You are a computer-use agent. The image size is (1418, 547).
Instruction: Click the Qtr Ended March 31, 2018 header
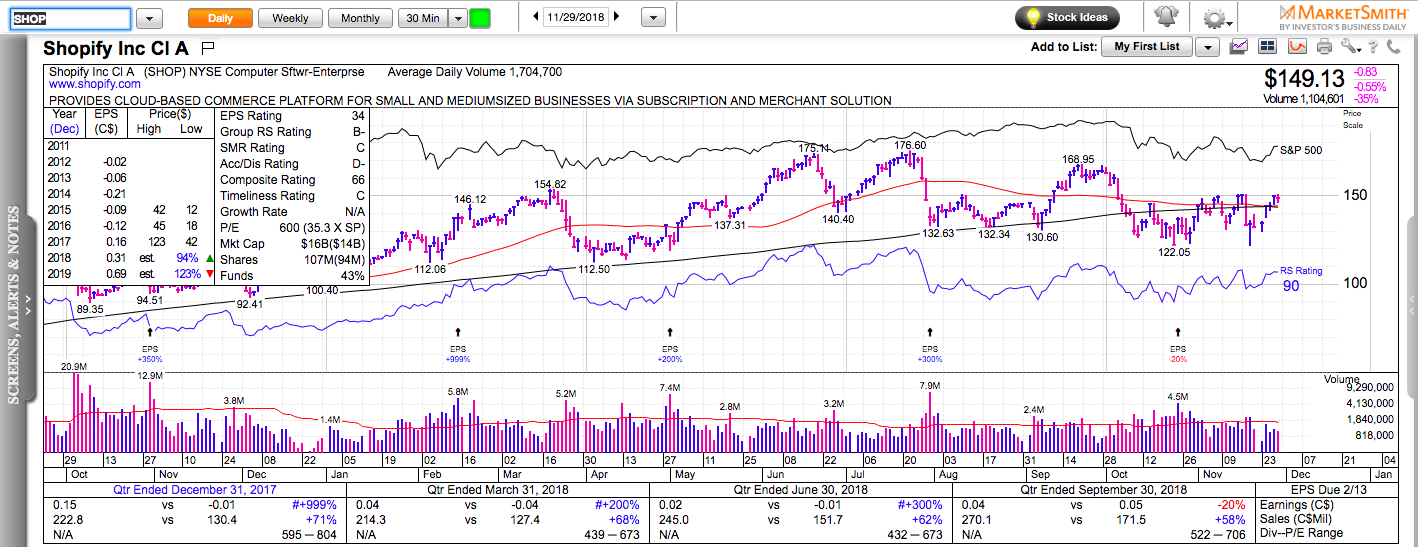click(496, 490)
